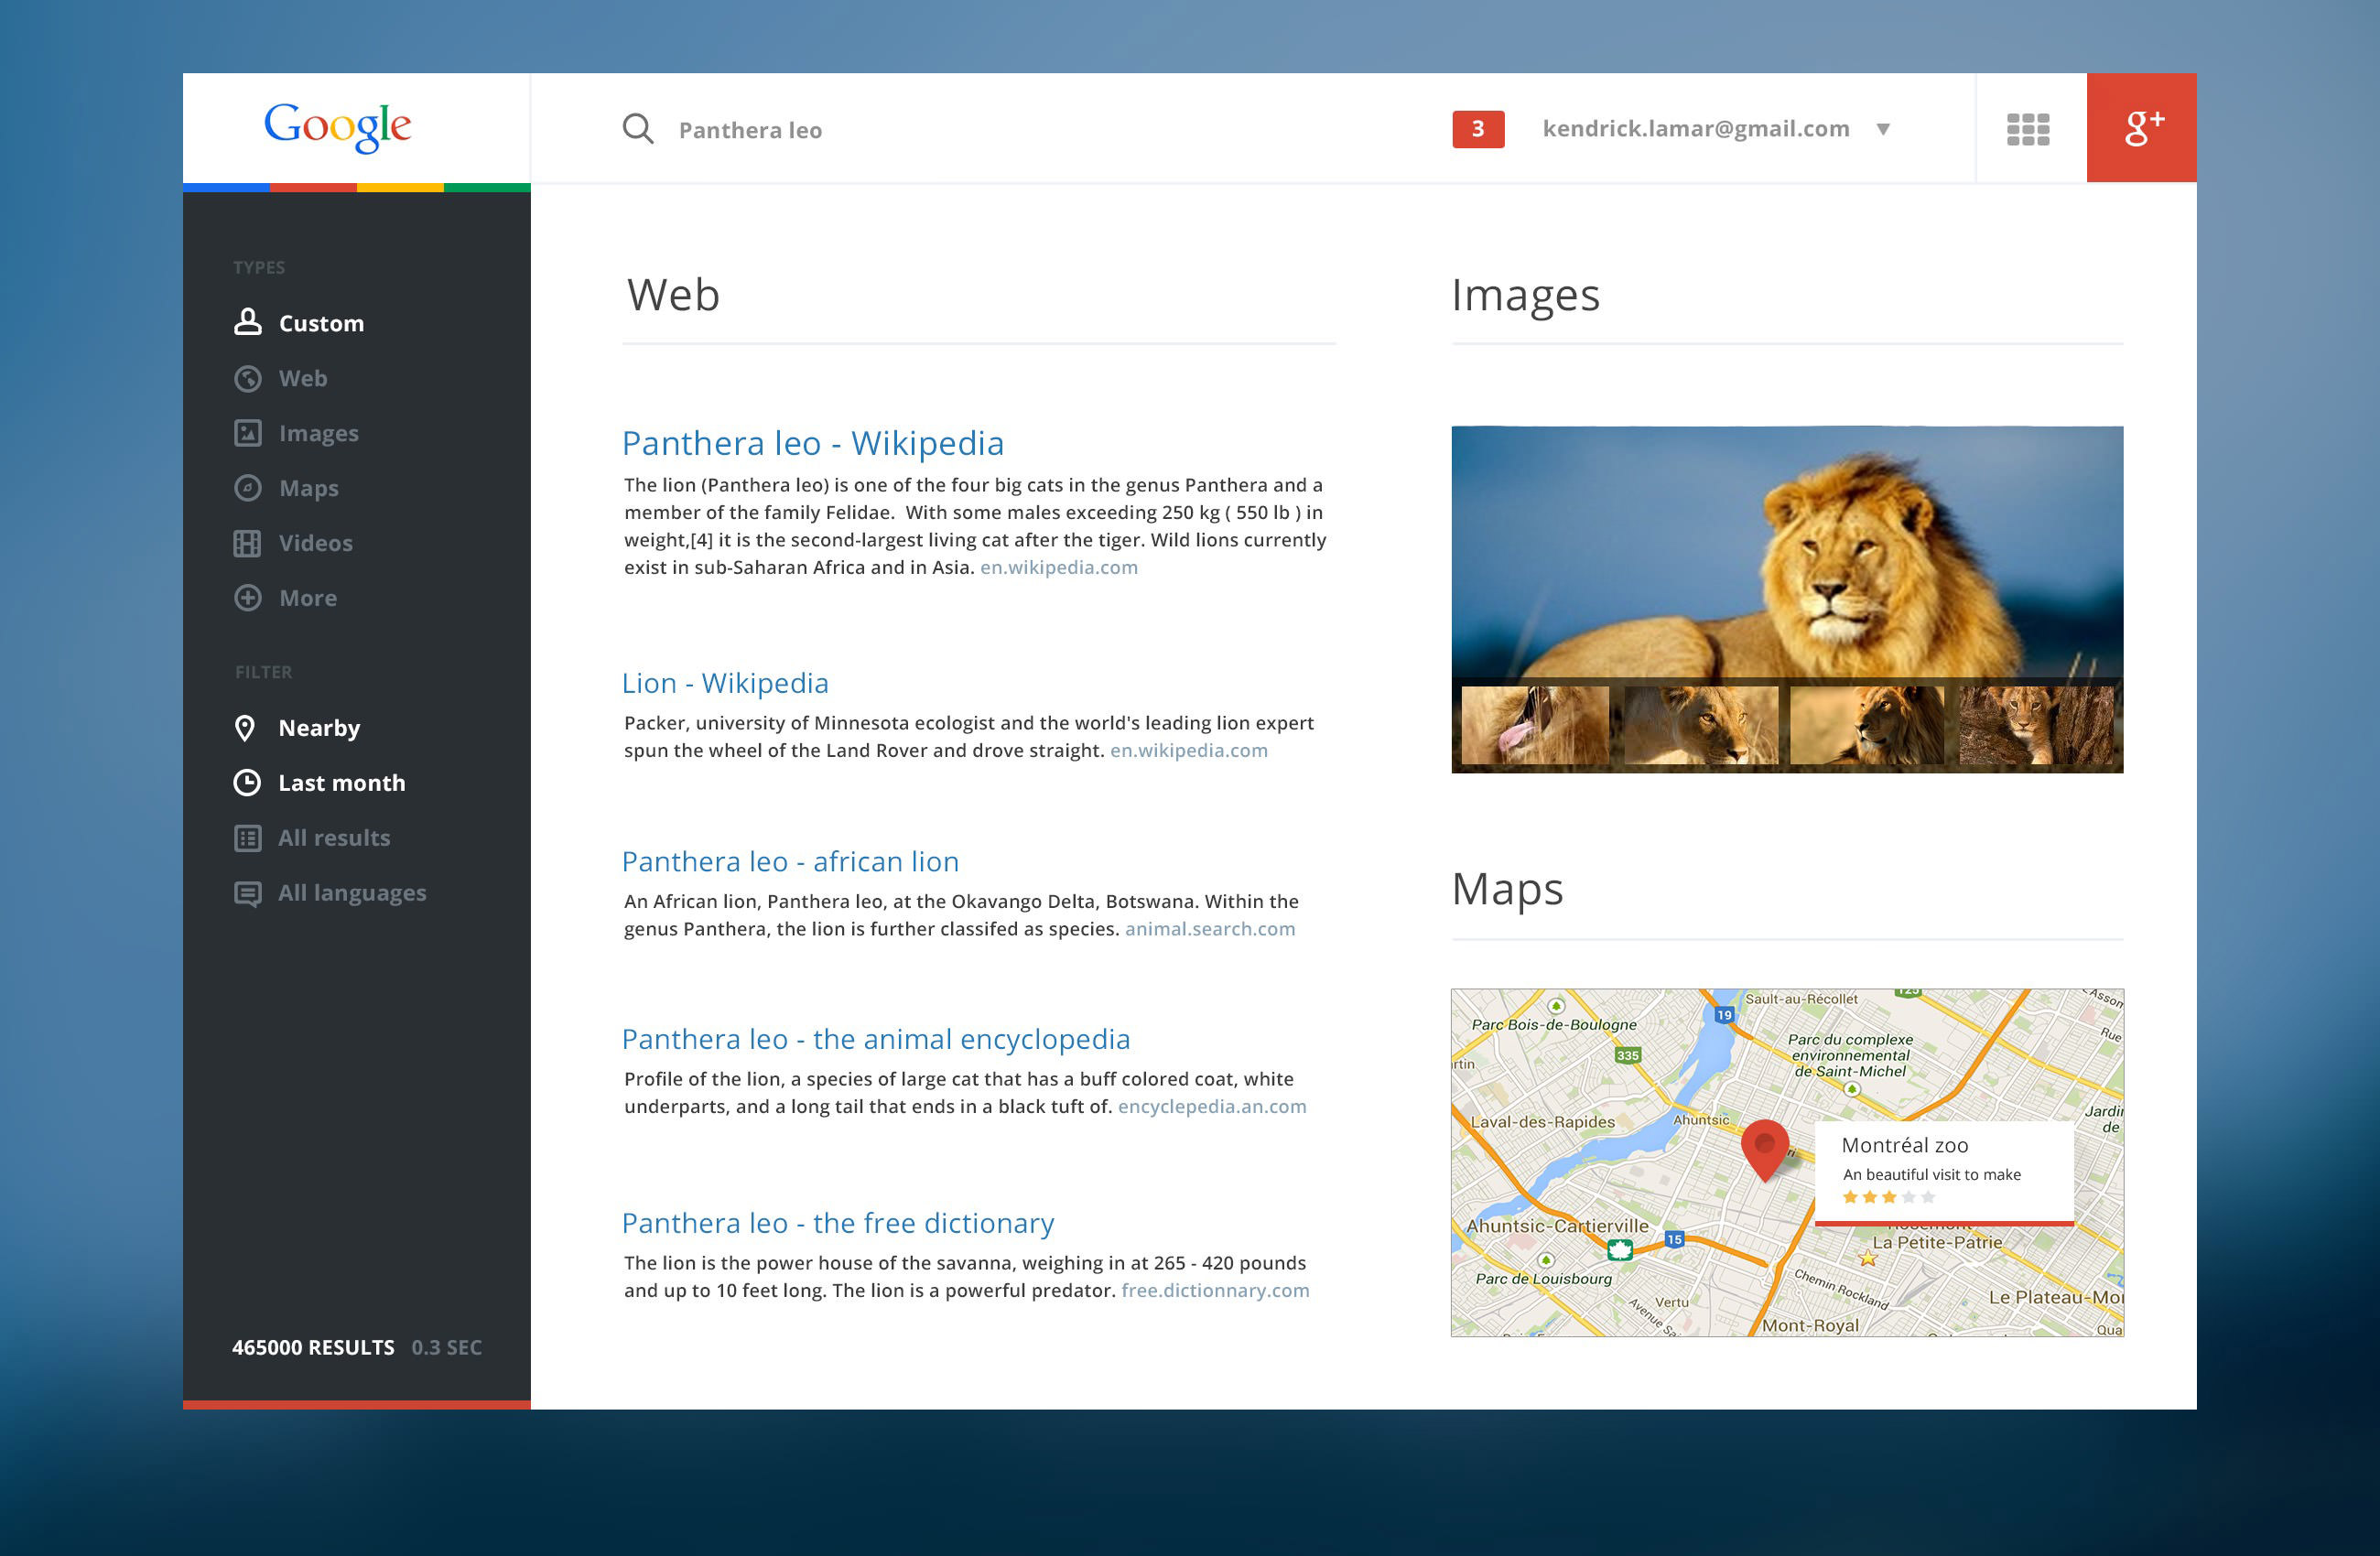Viewport: 2380px width, 1556px height.
Task: Click en.wikipedia.com under Lion - Wikipedia
Action: (1189, 751)
